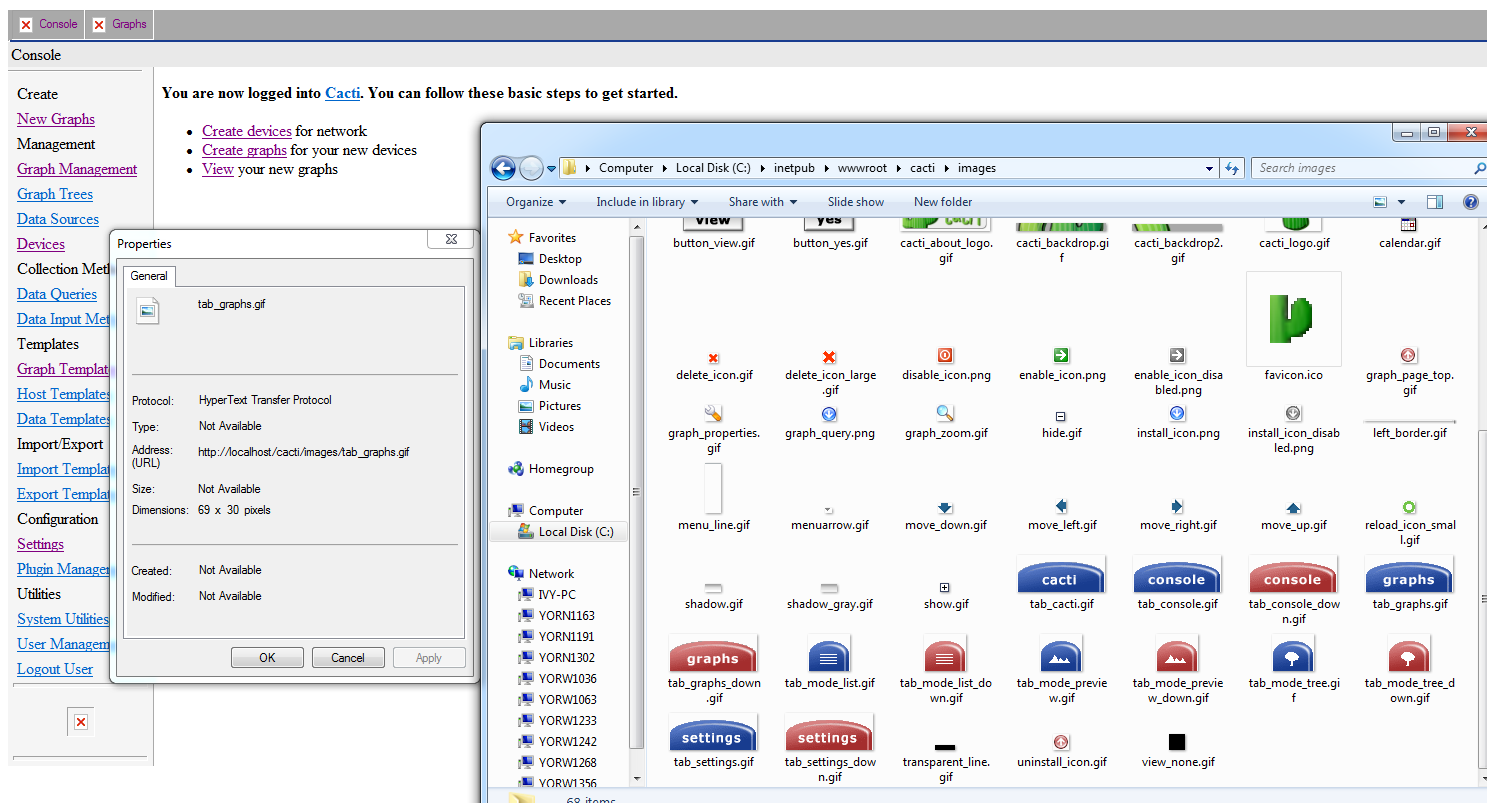1487x803 pixels.
Task: Select tab_mode_list_down.gif icon
Action: [x=944, y=655]
